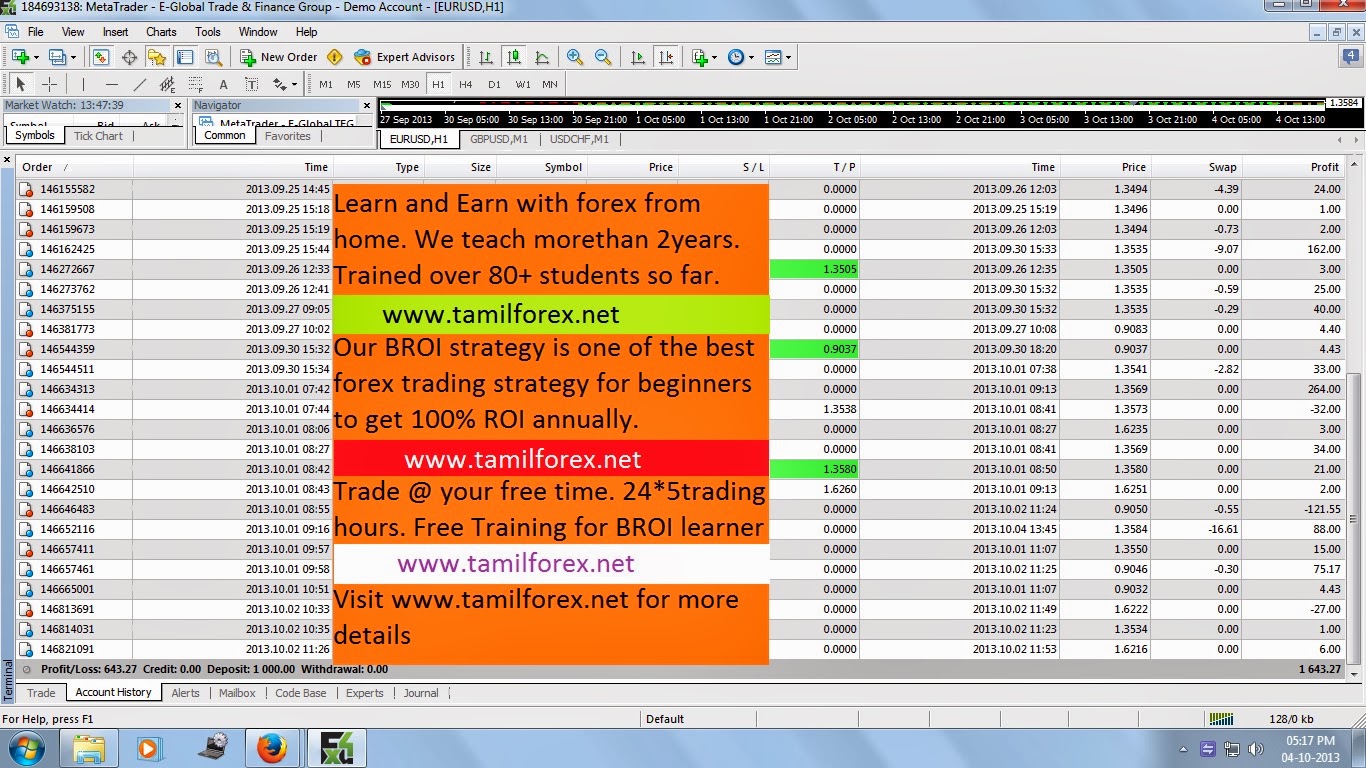Open the Charts menu
The width and height of the screenshot is (1366, 768).
tap(161, 32)
